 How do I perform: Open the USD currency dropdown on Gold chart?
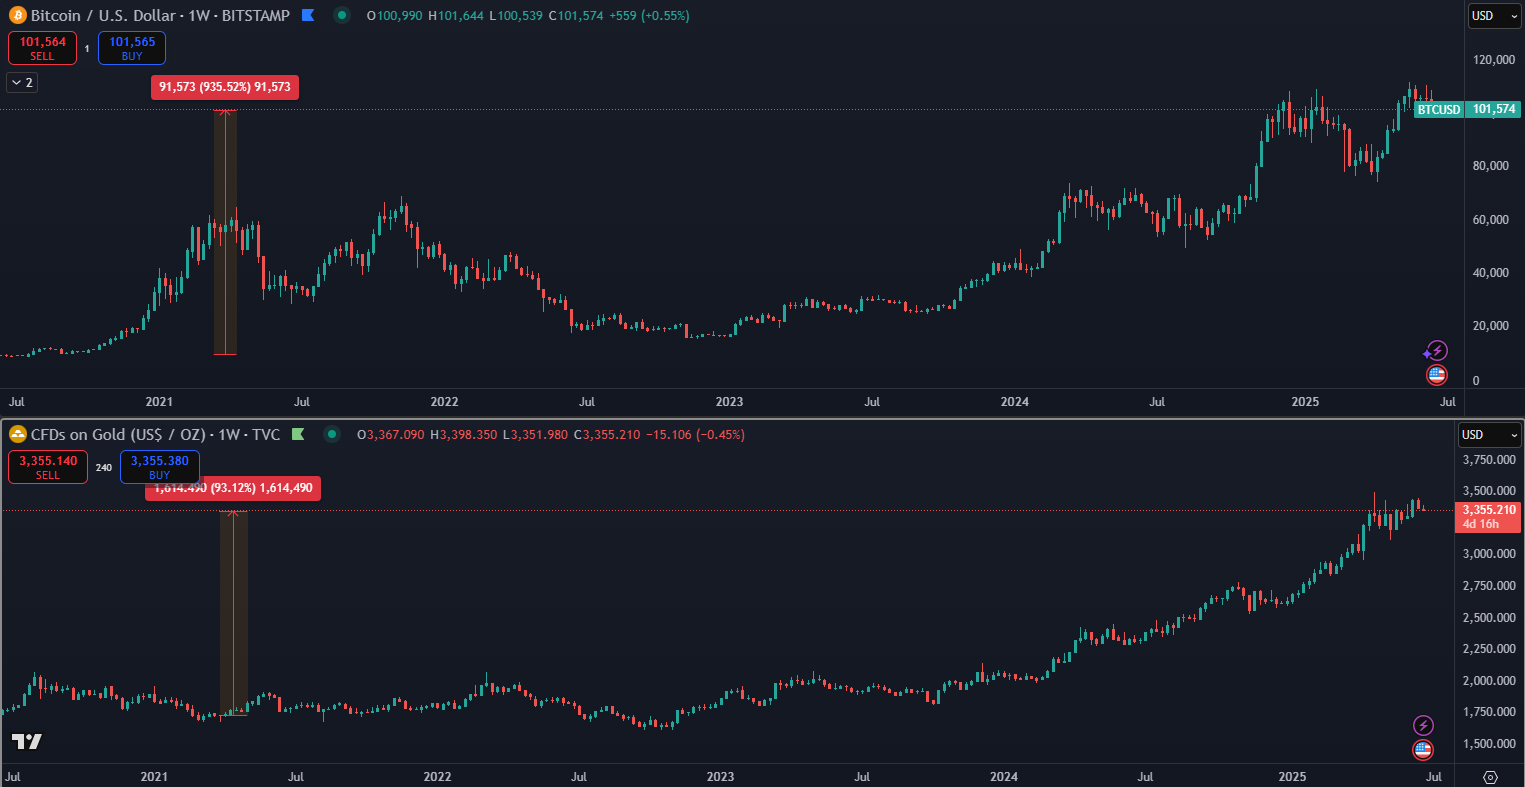click(x=1489, y=435)
